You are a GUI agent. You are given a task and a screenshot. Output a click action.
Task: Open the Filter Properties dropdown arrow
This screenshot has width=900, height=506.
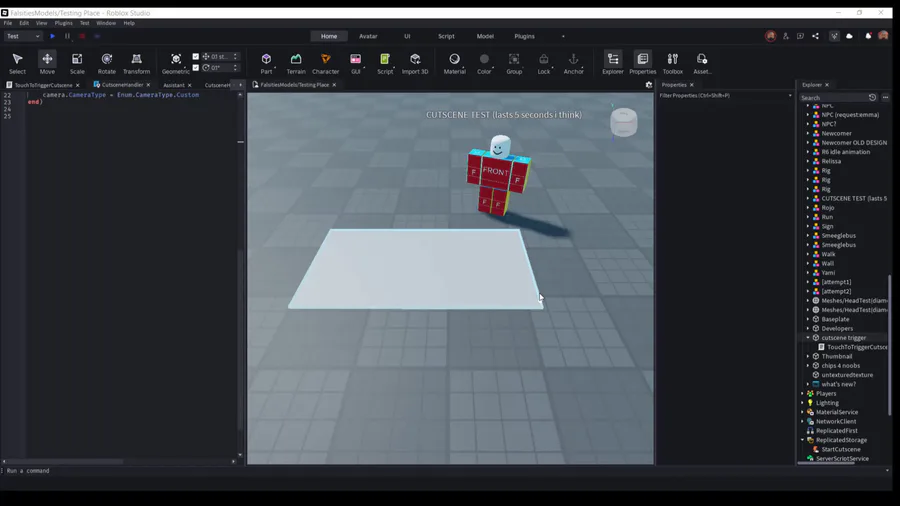click(790, 96)
